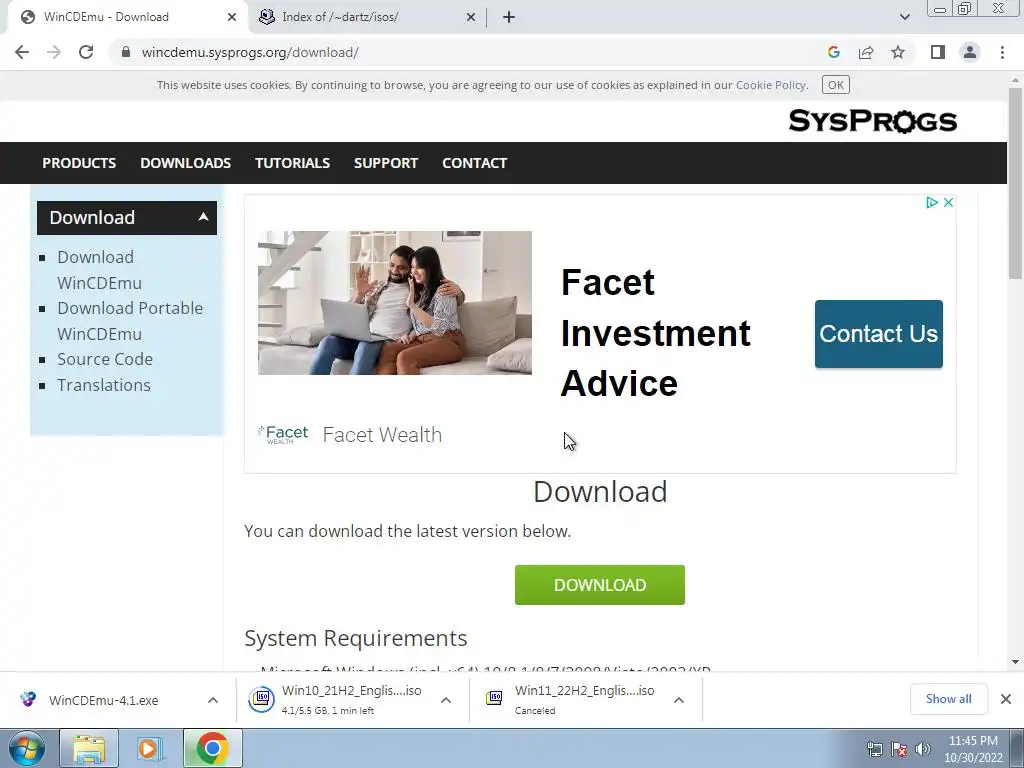Collapse the Download sidebar section
The height and width of the screenshot is (768, 1024).
click(x=127, y=217)
